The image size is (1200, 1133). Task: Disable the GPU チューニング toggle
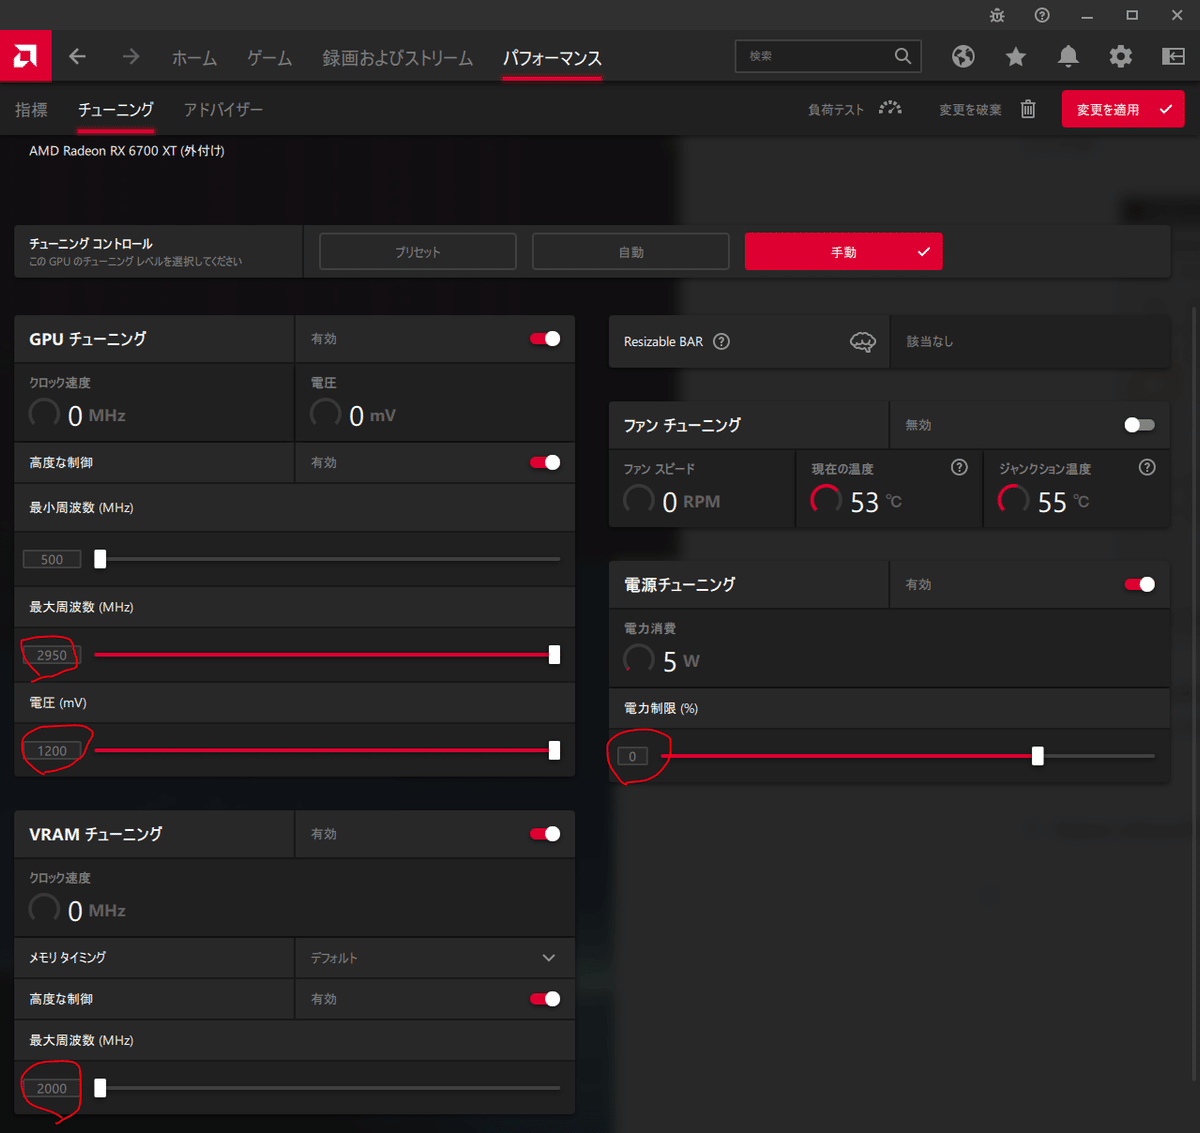pyautogui.click(x=545, y=338)
